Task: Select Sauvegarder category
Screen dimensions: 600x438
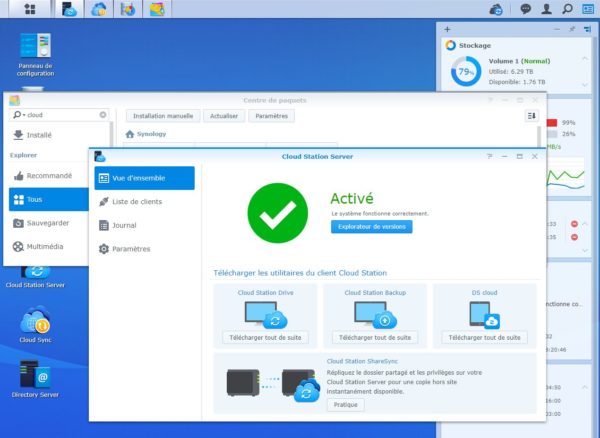Action: [x=49, y=223]
